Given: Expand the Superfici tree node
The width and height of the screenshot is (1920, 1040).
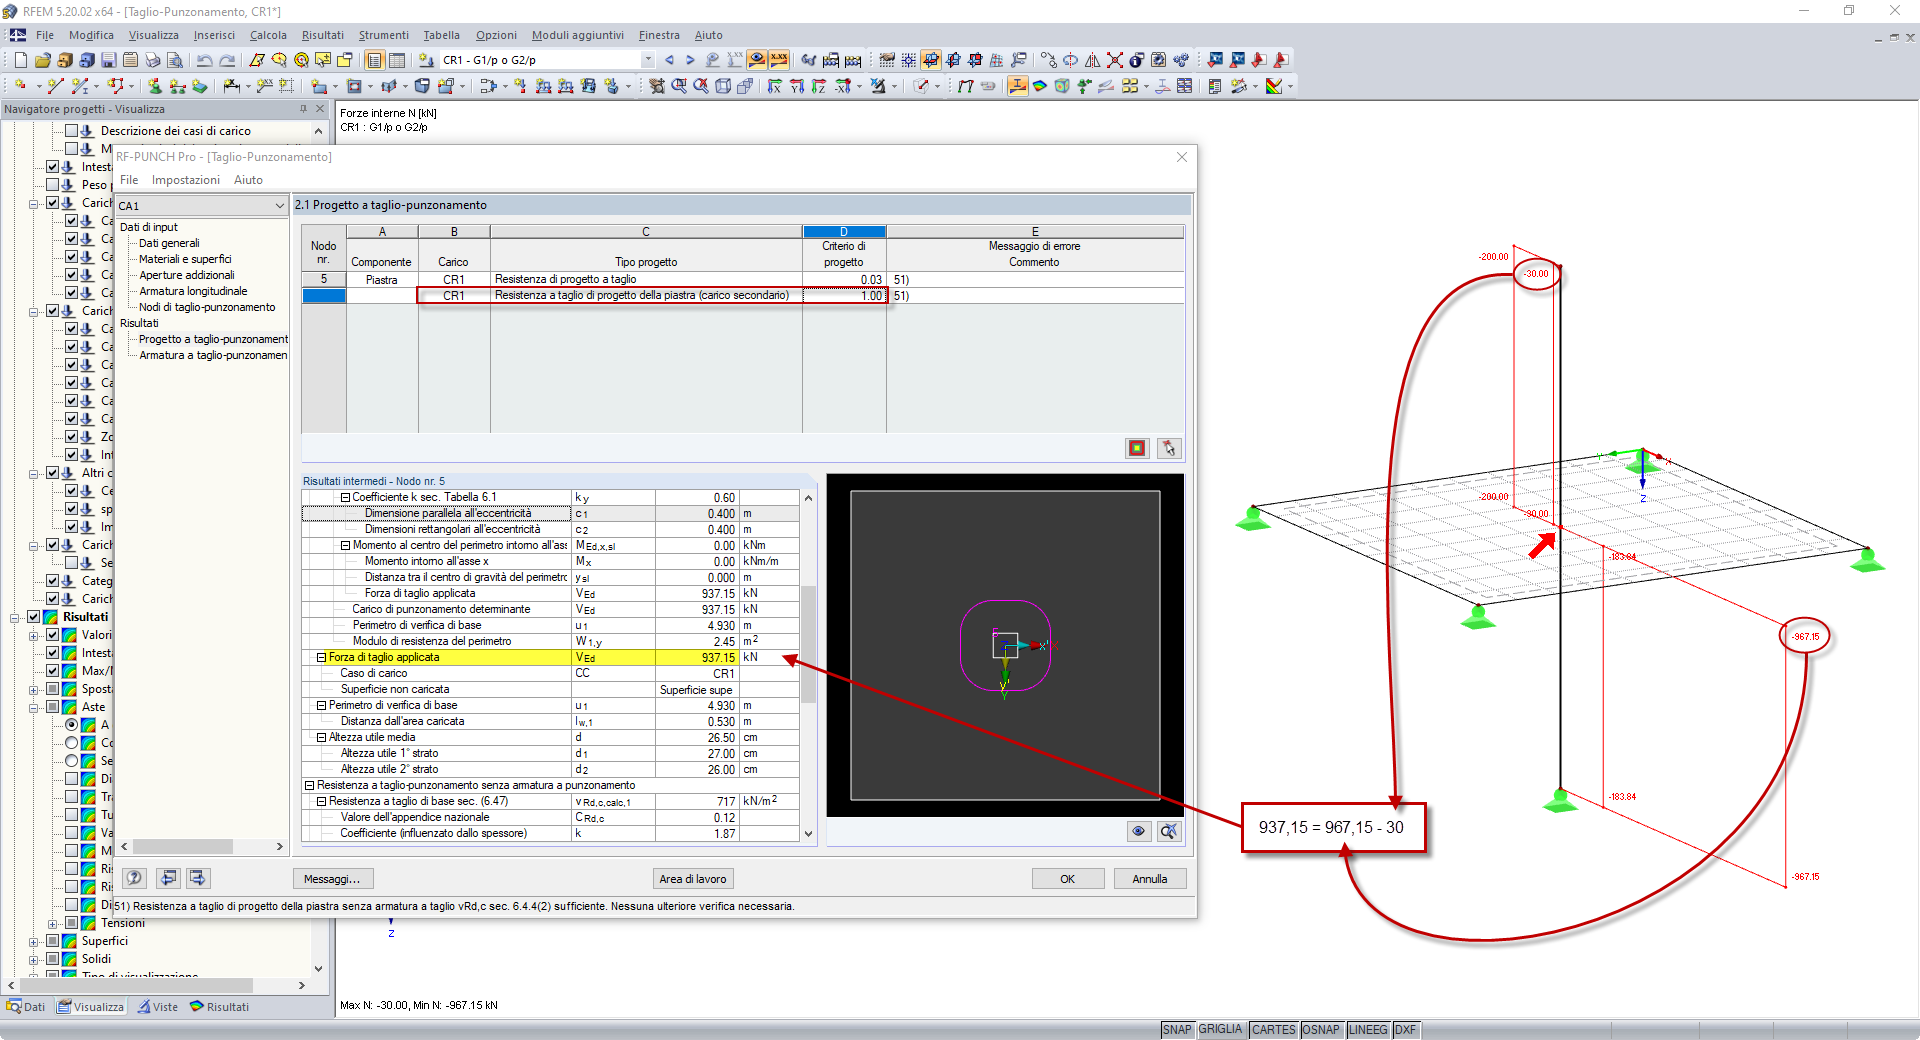Looking at the screenshot, I should (x=34, y=941).
